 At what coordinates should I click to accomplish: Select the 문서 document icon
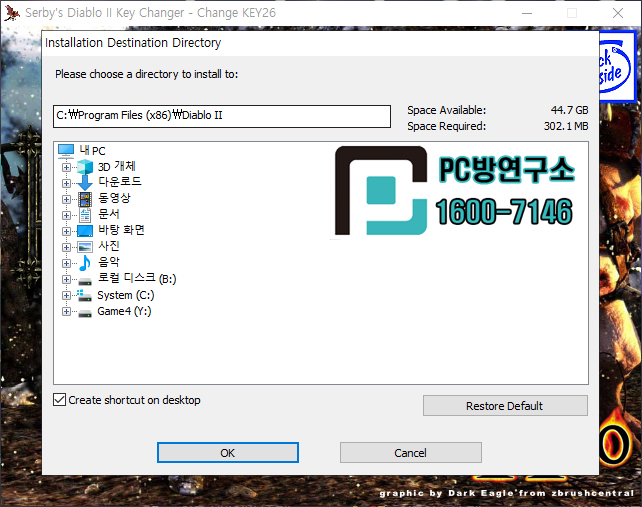85,215
